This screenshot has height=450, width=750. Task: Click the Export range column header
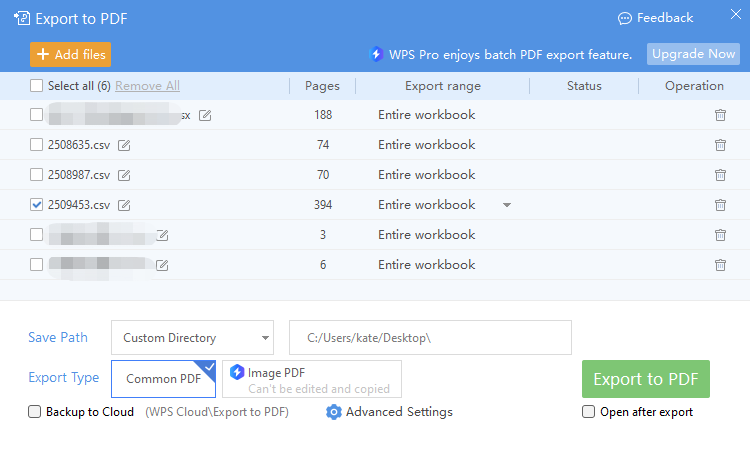click(x=443, y=86)
